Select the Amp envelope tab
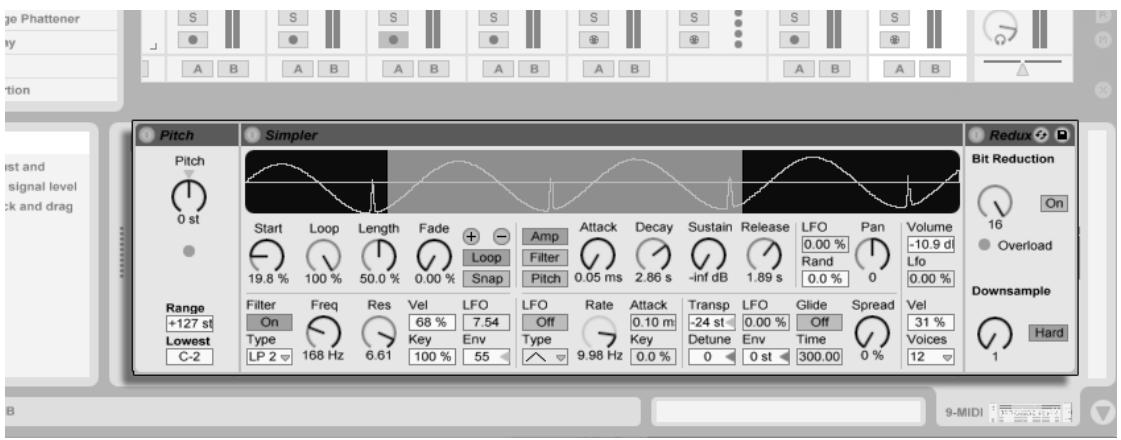 pyautogui.click(x=545, y=237)
